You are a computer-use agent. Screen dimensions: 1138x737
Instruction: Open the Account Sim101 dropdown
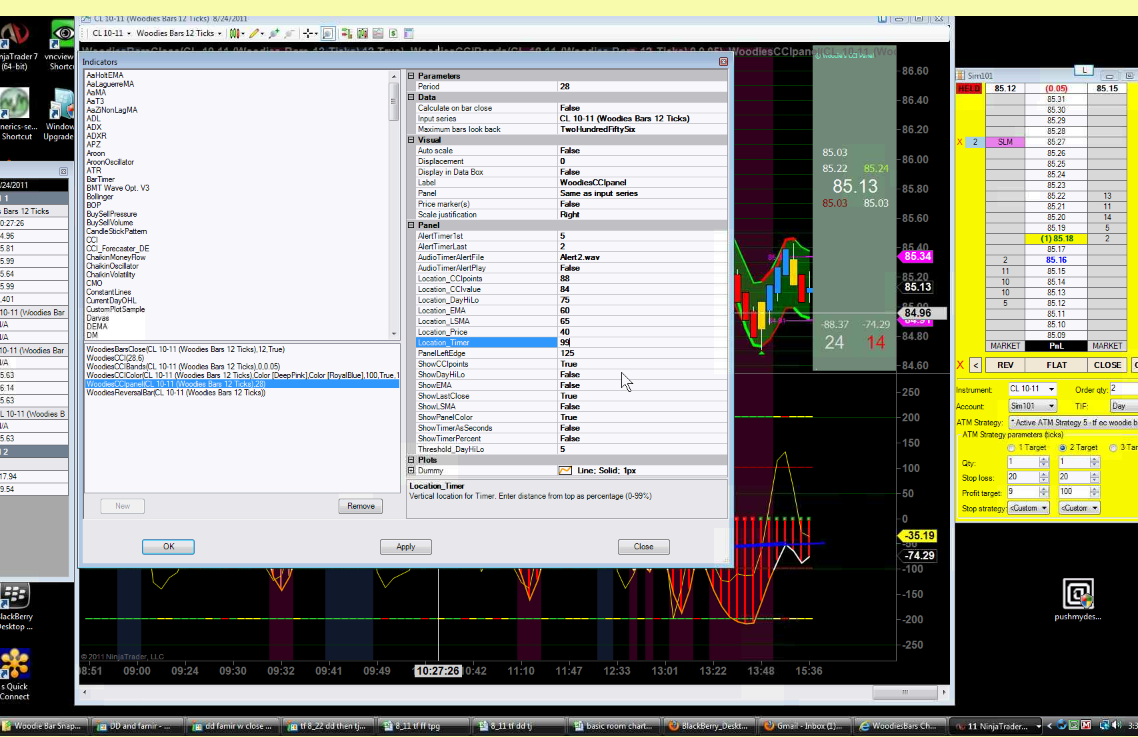tap(1033, 407)
